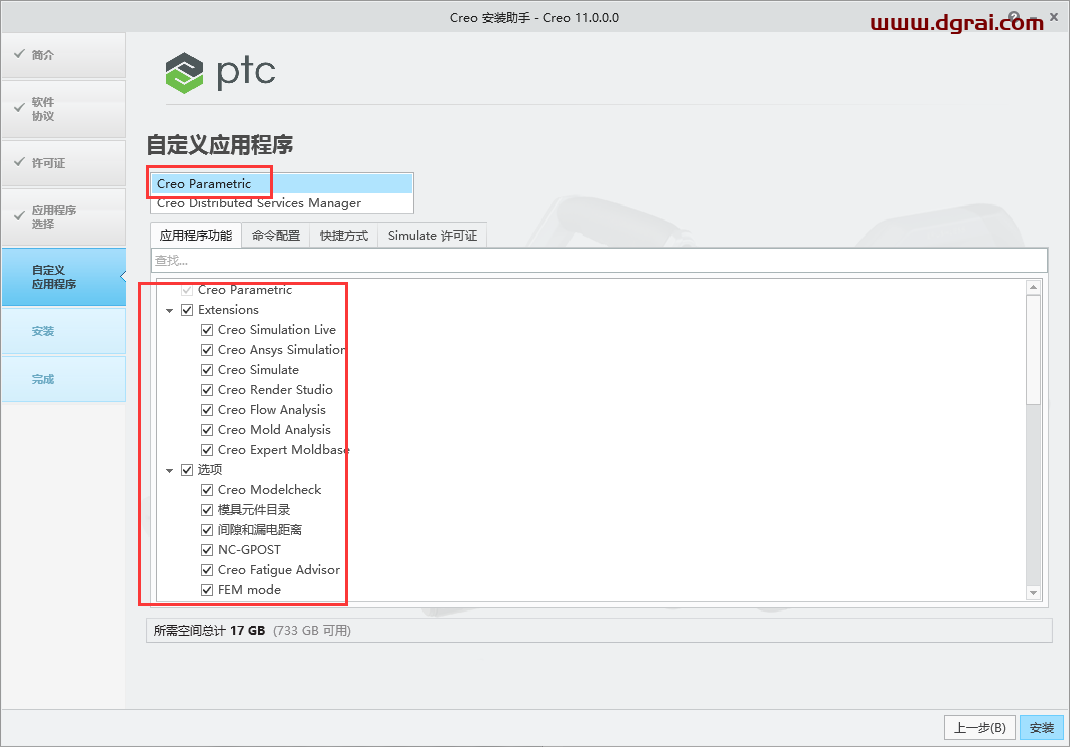Toggle 间隙和漏电距离 checkbox
Screen dimensions: 1070x747
pyautogui.click(x=207, y=529)
